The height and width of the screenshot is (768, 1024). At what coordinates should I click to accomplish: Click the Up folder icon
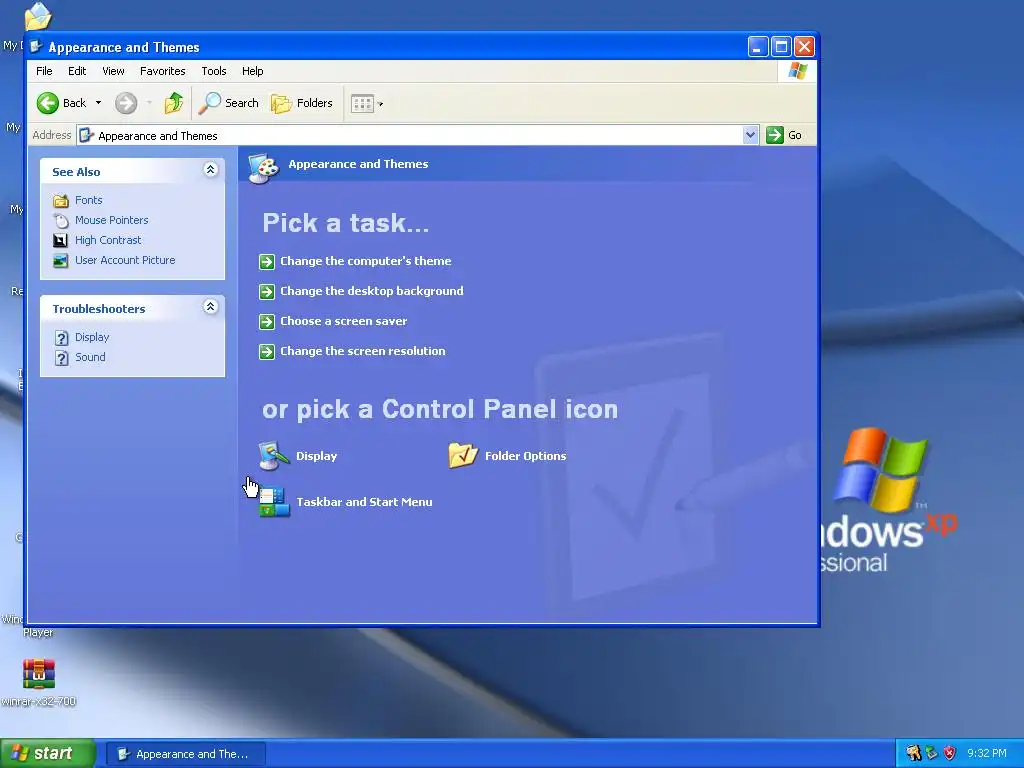[x=174, y=103]
